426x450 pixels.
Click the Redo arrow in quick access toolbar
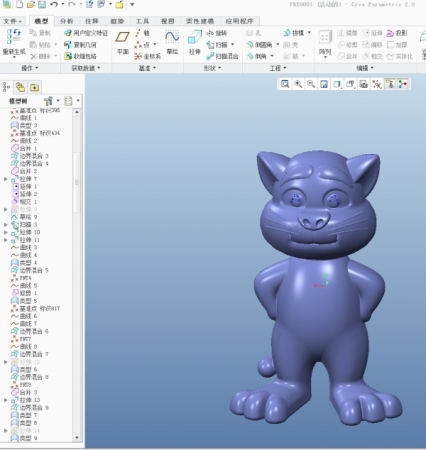[72, 4]
